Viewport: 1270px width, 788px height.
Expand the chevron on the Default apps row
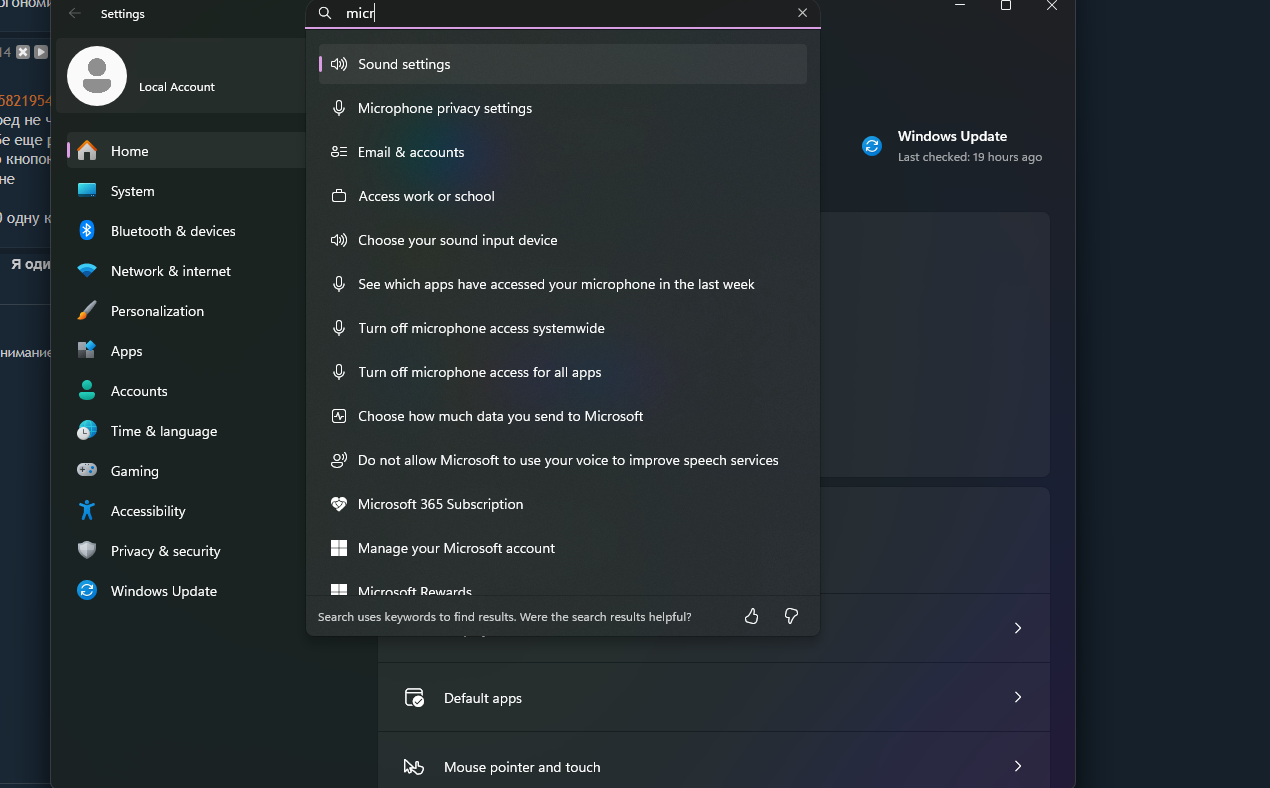[x=1018, y=697]
